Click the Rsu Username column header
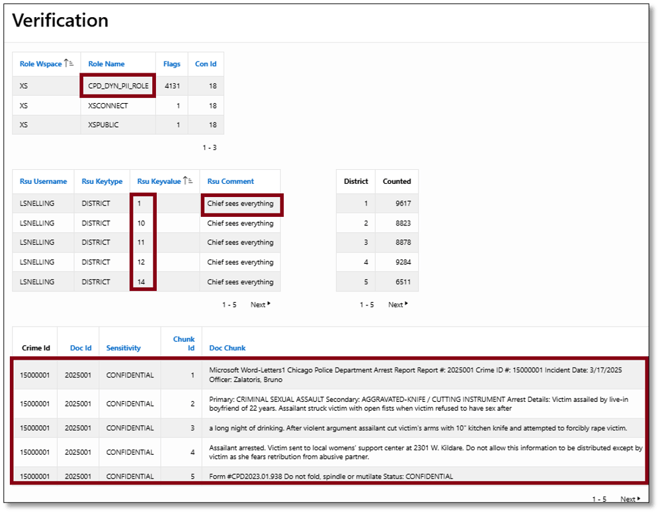Screen dimensions: 660x513 pyautogui.click(x=44, y=181)
